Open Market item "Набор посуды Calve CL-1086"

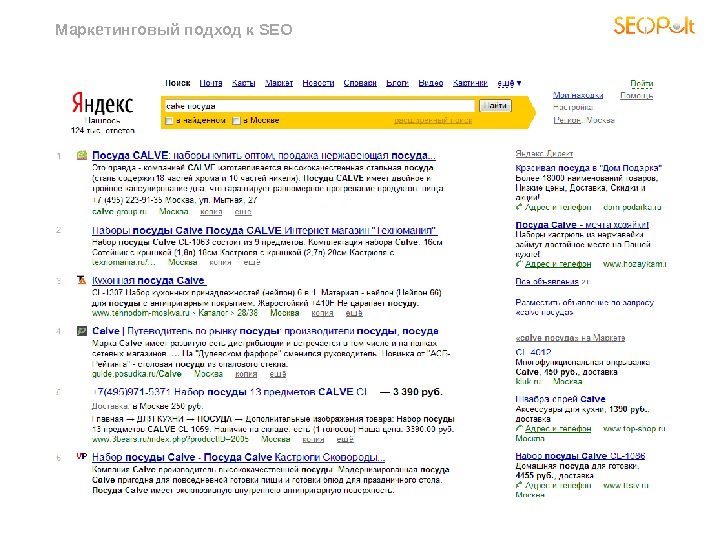(580, 456)
